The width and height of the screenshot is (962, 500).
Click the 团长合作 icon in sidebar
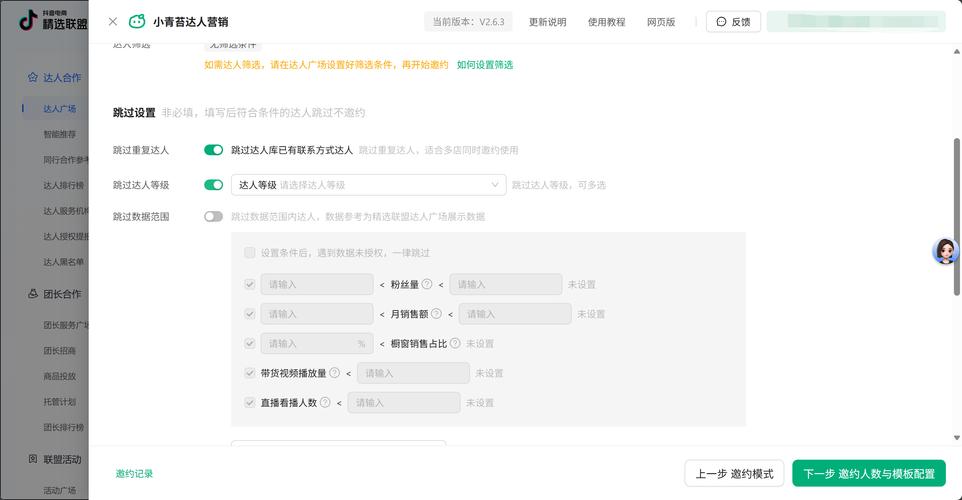point(33,294)
